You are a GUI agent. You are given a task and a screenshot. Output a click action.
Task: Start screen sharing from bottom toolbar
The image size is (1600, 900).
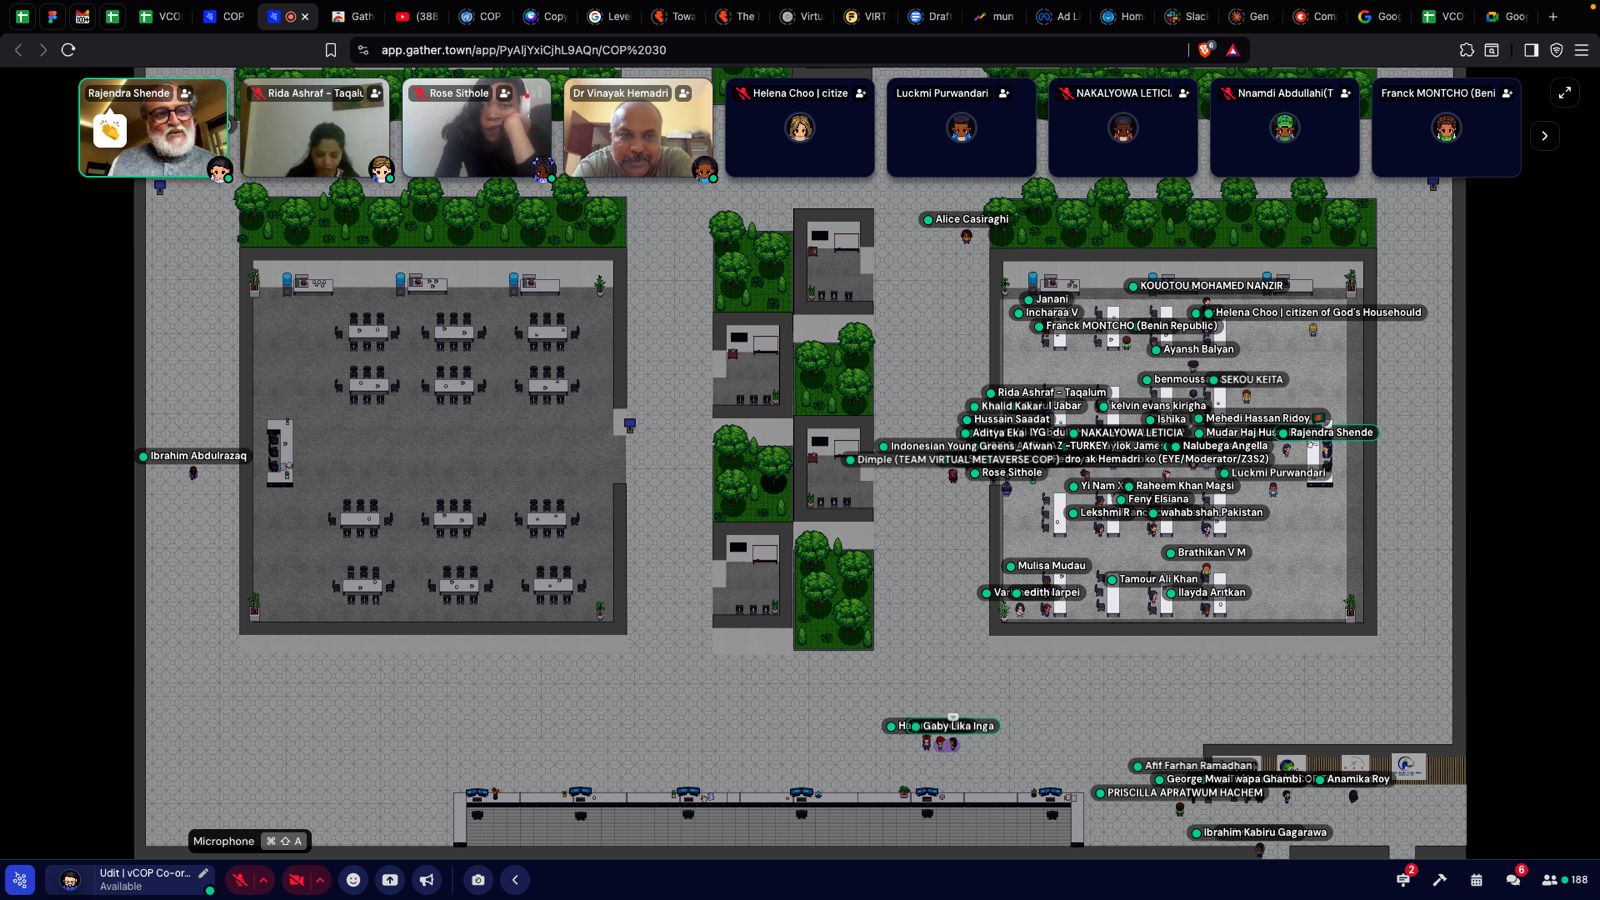(390, 880)
